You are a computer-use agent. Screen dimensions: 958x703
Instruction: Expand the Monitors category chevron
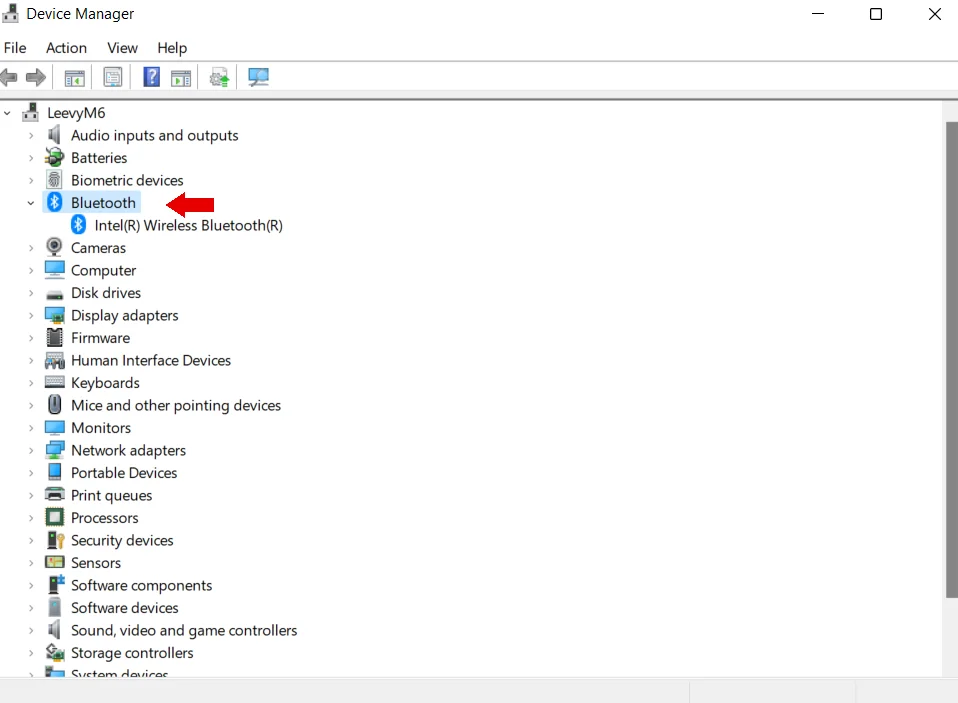pos(31,428)
